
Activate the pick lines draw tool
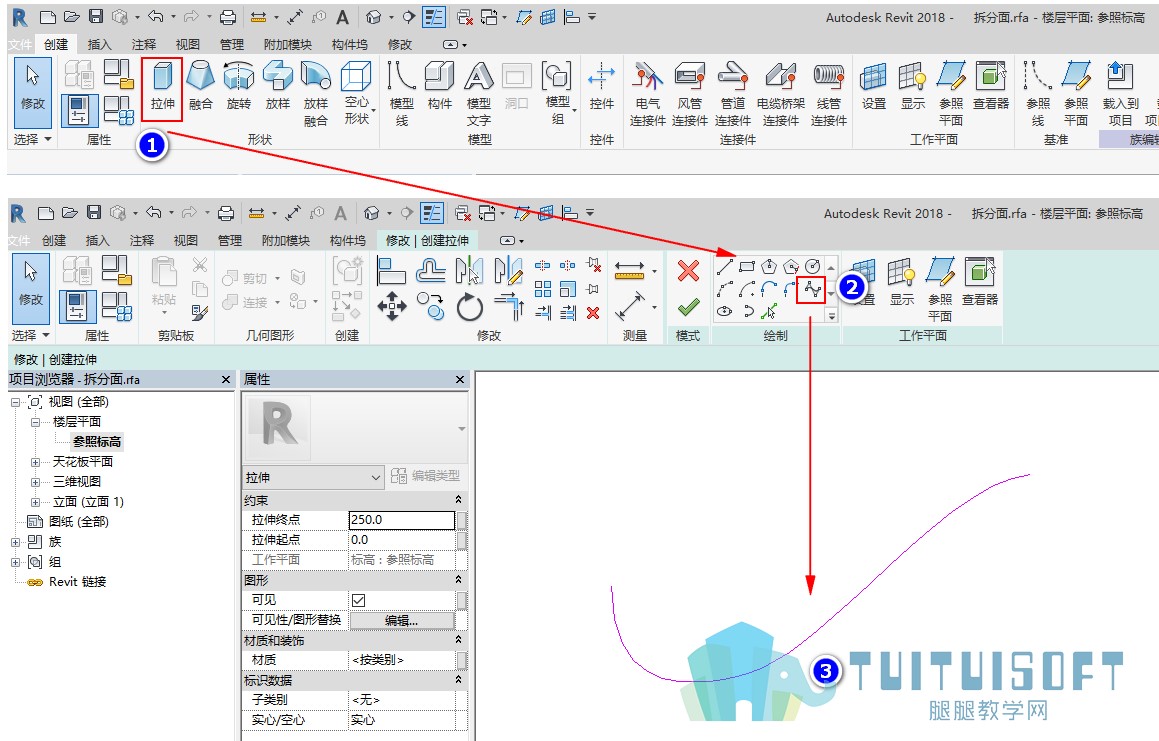coord(769,311)
